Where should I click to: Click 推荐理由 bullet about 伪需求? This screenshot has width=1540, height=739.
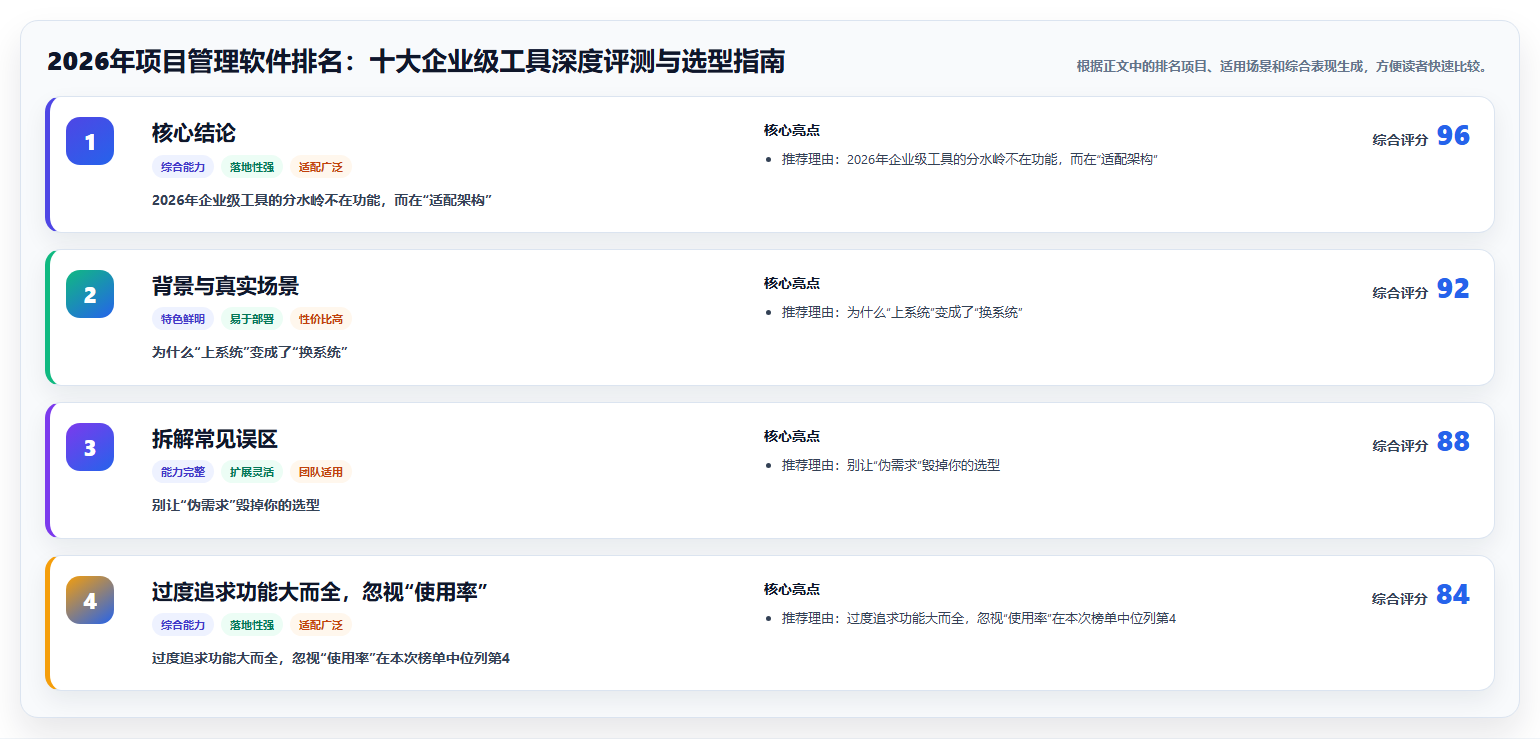click(891, 466)
